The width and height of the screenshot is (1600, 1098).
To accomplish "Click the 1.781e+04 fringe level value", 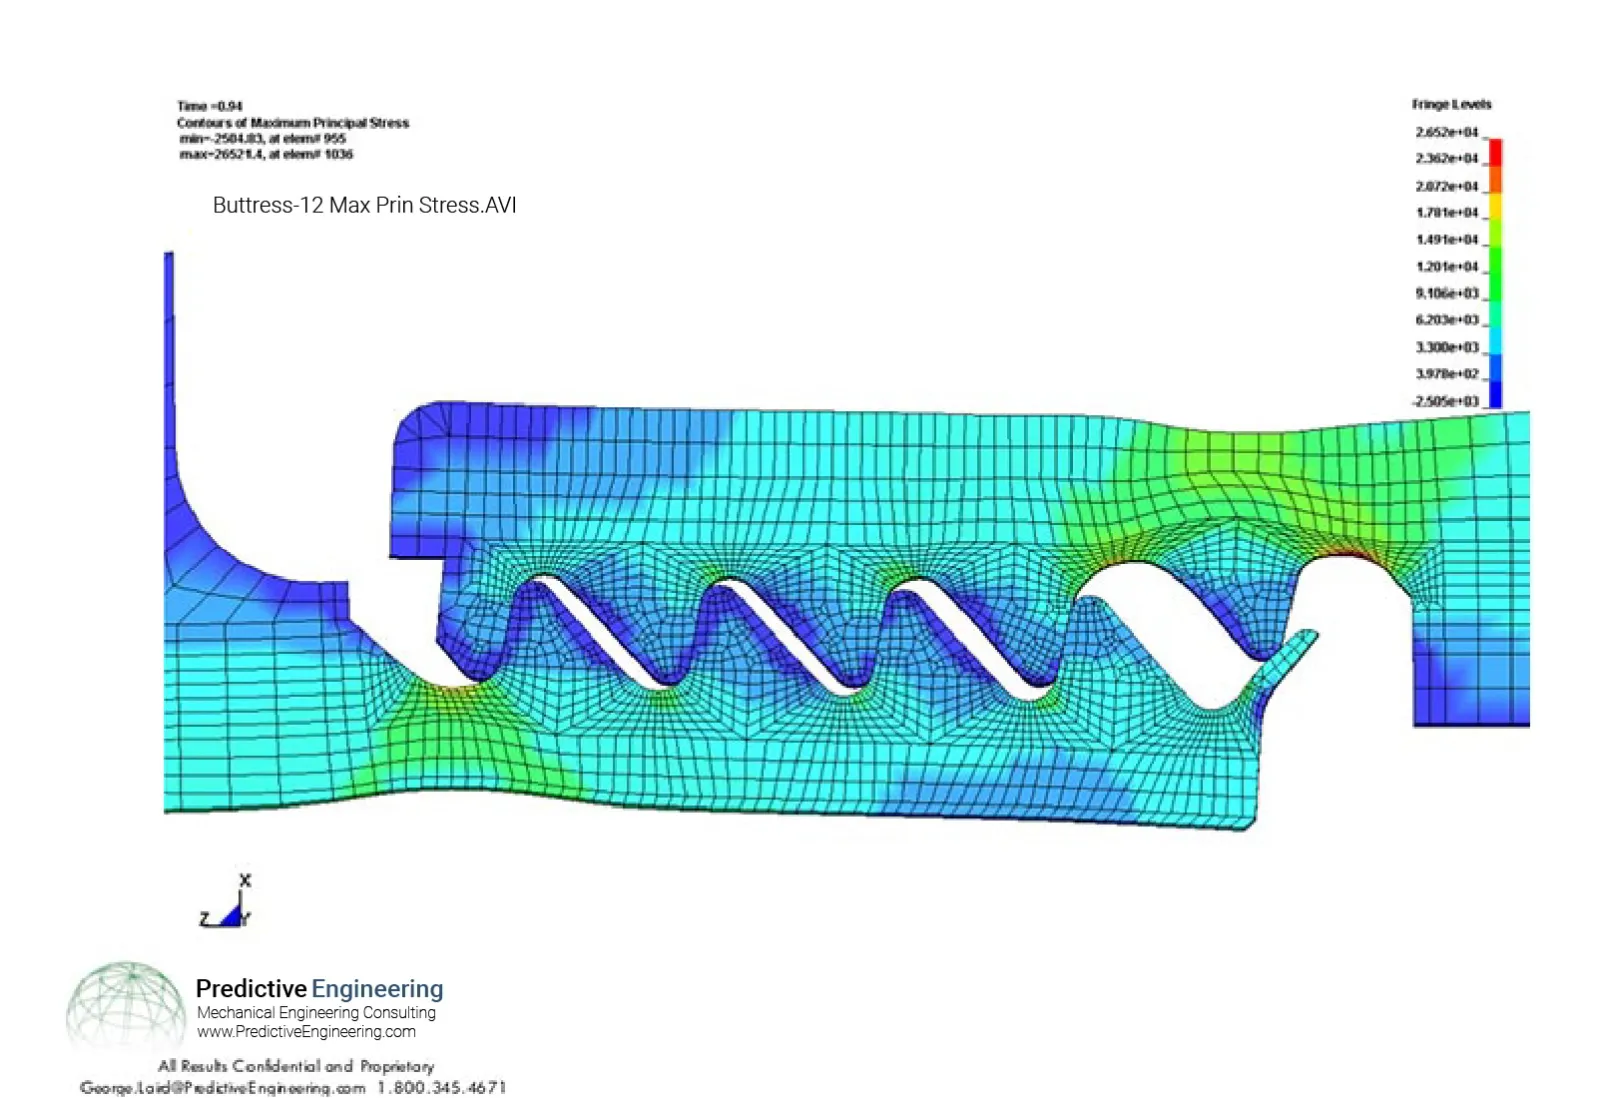I will (x=1446, y=212).
